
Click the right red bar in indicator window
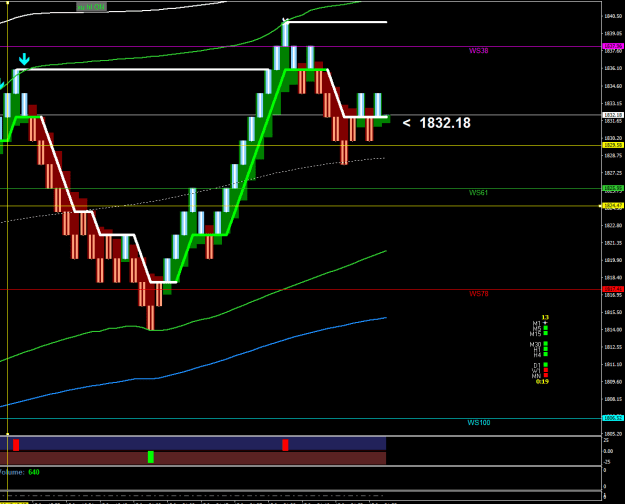(x=285, y=445)
